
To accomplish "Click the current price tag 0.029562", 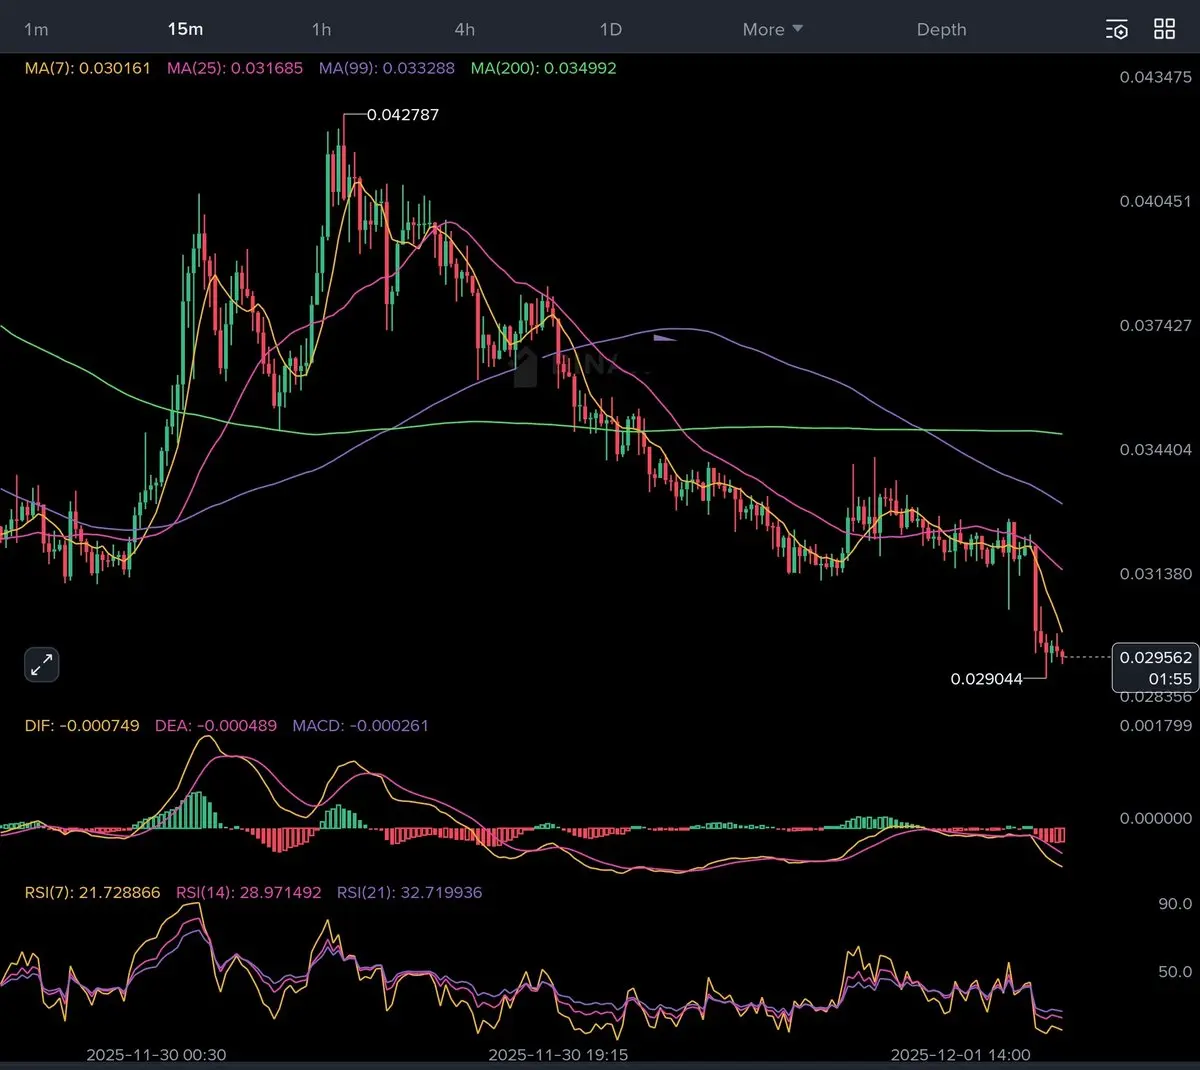I will [x=1156, y=667].
